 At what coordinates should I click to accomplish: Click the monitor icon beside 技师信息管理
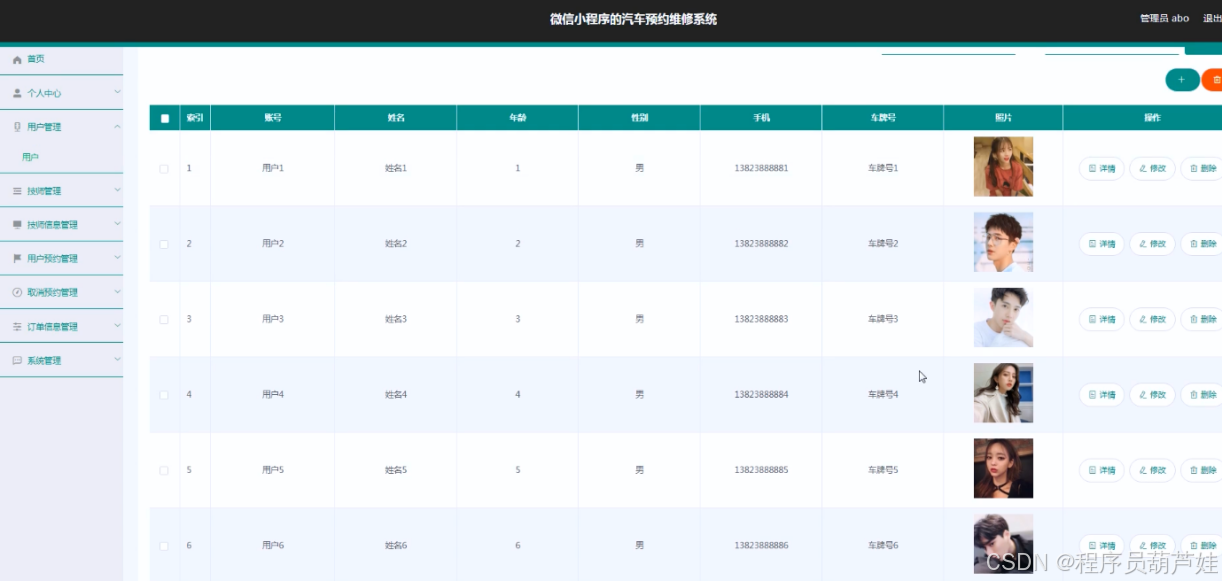click(x=17, y=225)
